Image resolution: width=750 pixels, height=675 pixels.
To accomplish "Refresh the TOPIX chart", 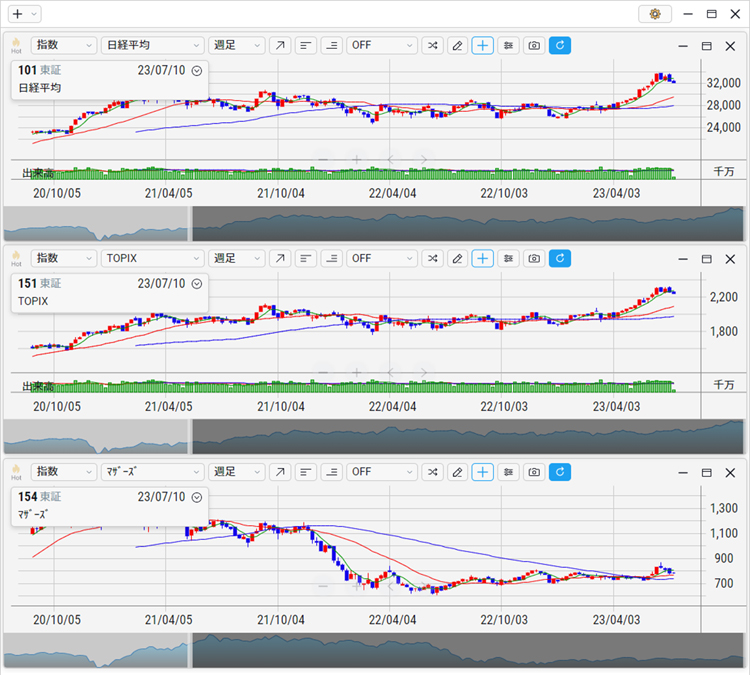I will pos(560,259).
